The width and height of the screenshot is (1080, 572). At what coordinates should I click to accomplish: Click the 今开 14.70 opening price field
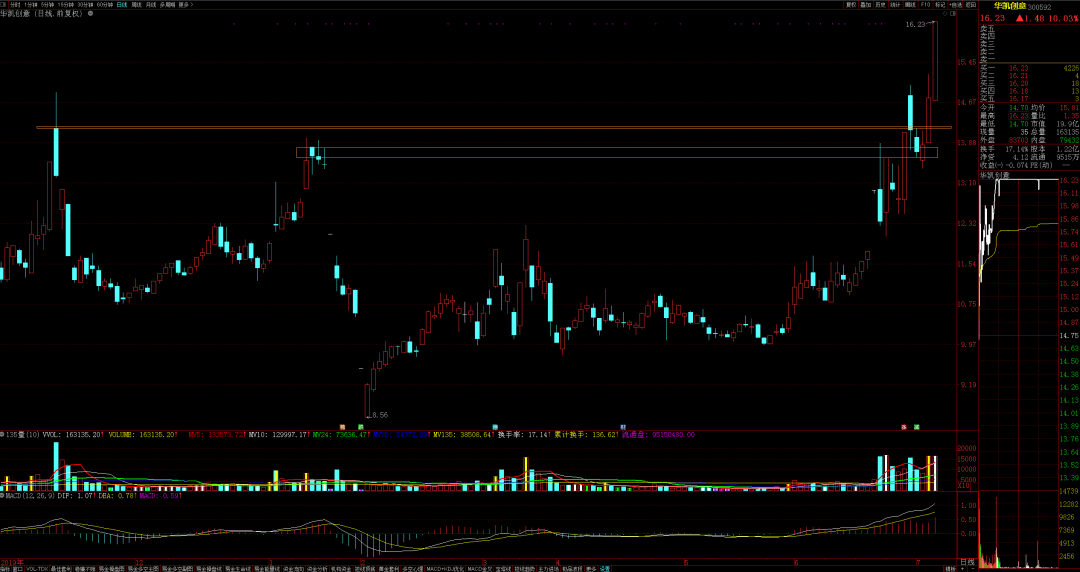pos(1004,108)
